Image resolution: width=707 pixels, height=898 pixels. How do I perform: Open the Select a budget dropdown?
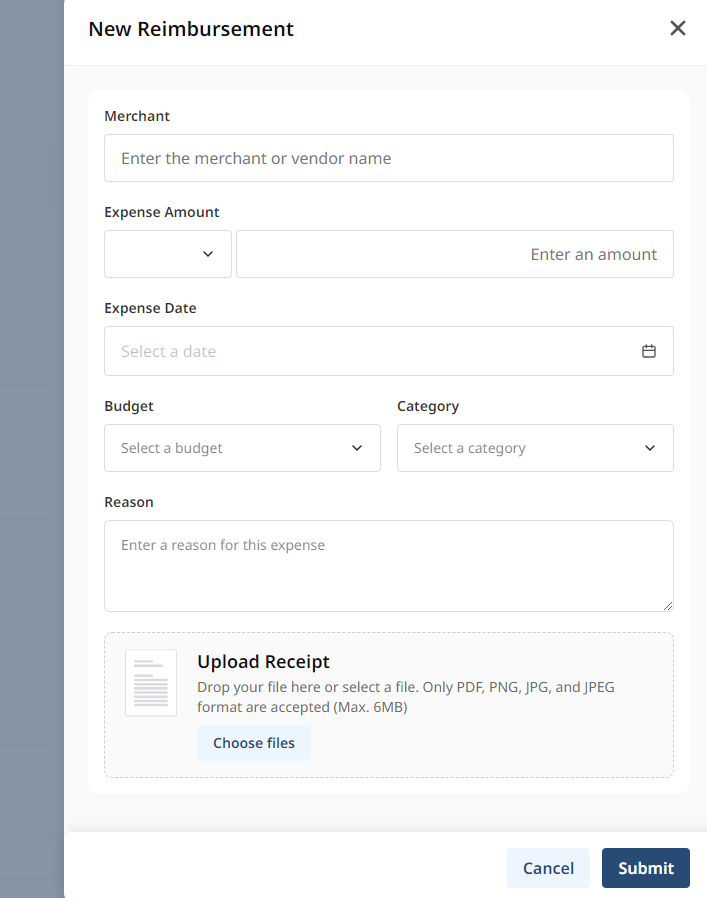coord(242,448)
